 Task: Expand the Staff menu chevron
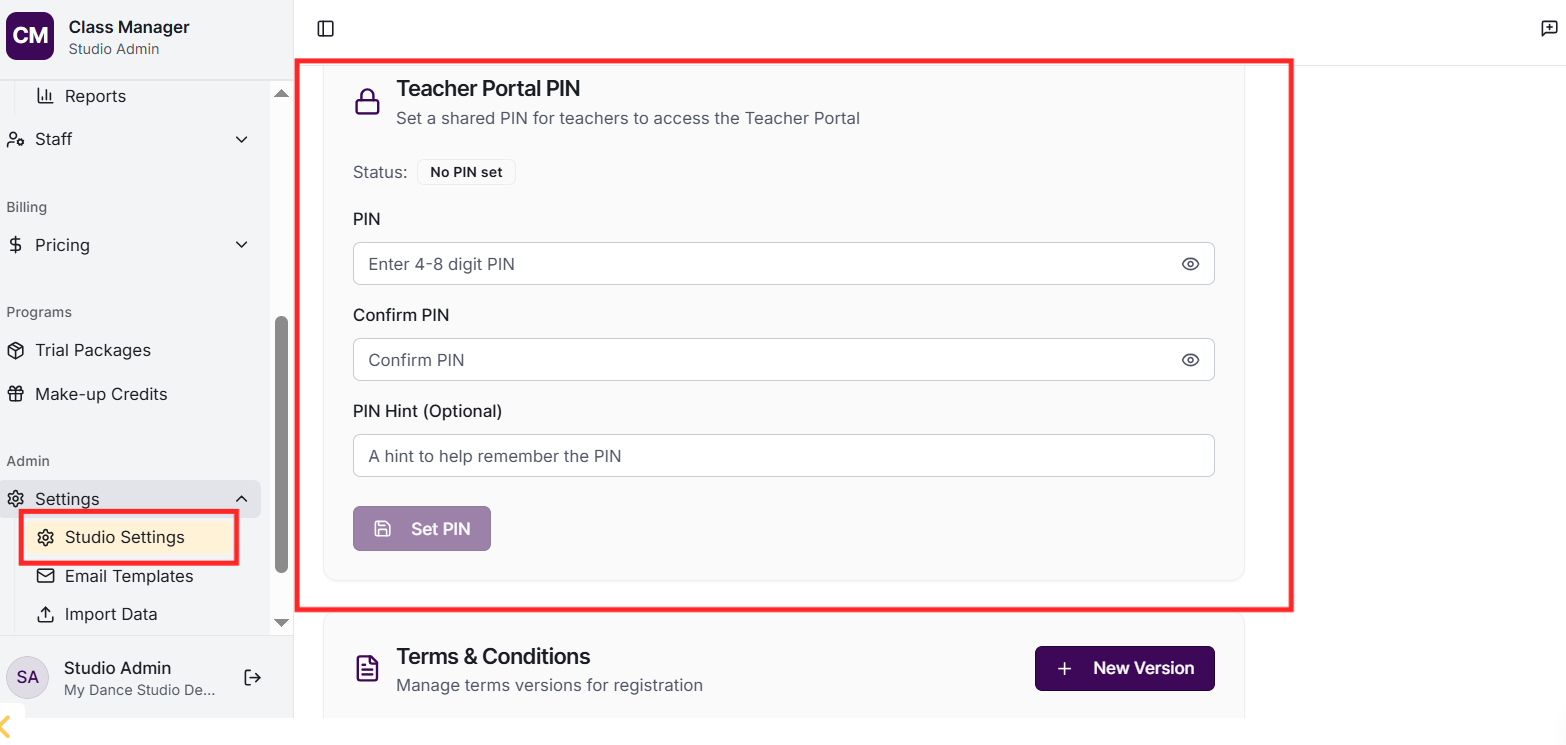(x=241, y=139)
